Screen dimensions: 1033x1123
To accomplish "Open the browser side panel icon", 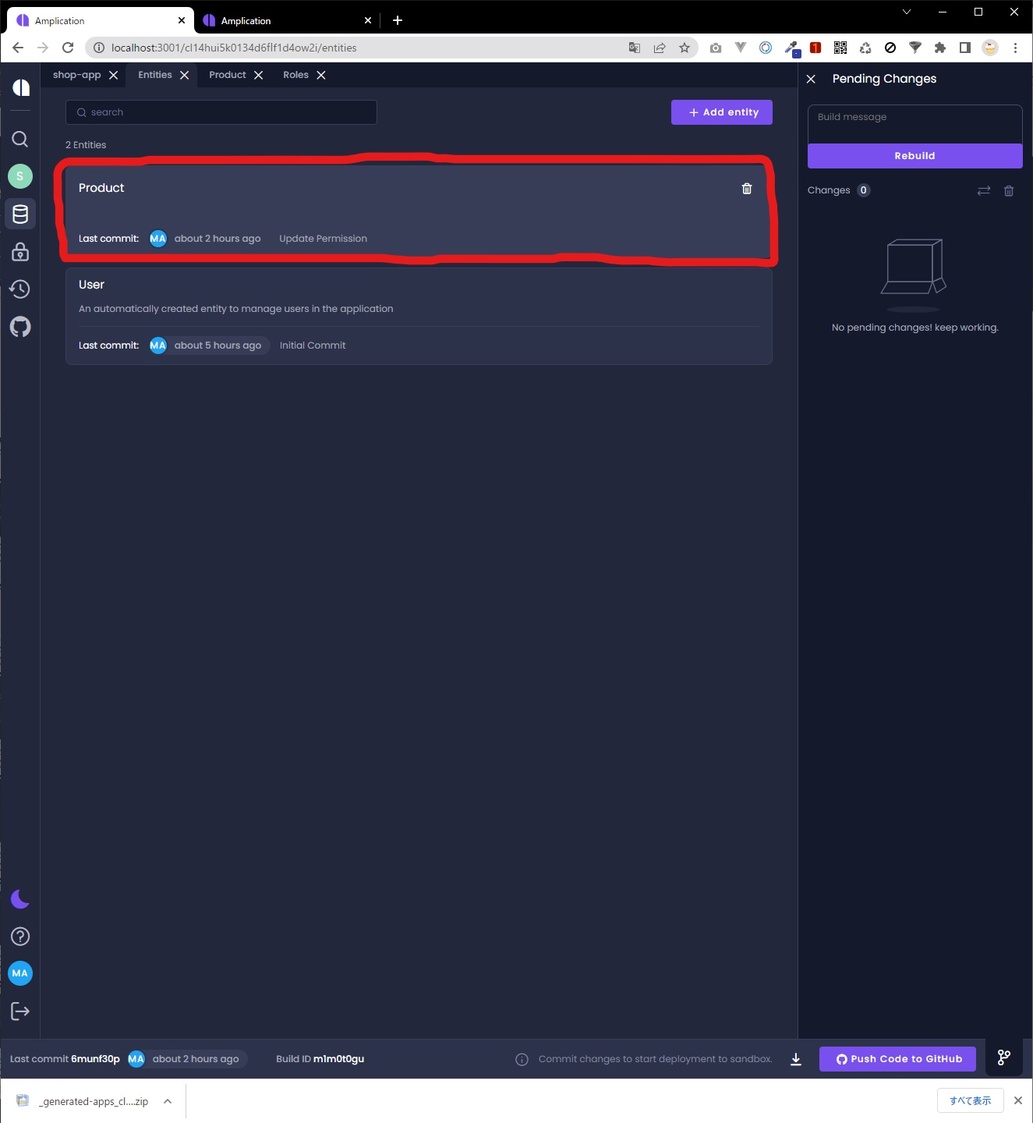I will tap(965, 48).
